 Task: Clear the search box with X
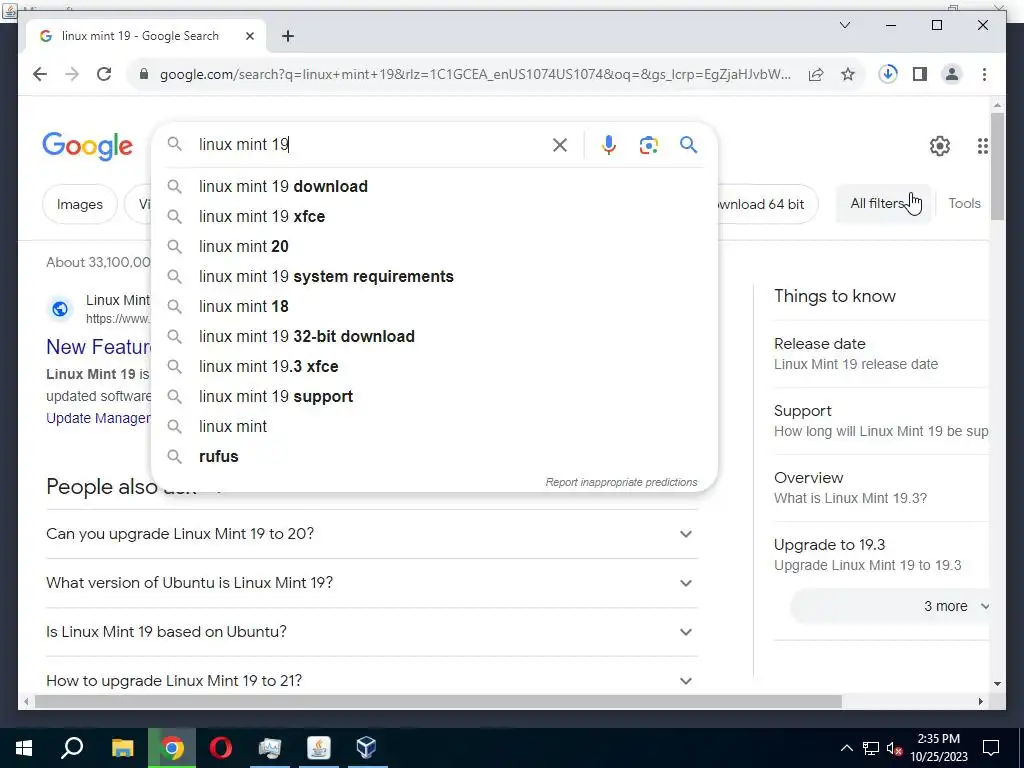[560, 145]
